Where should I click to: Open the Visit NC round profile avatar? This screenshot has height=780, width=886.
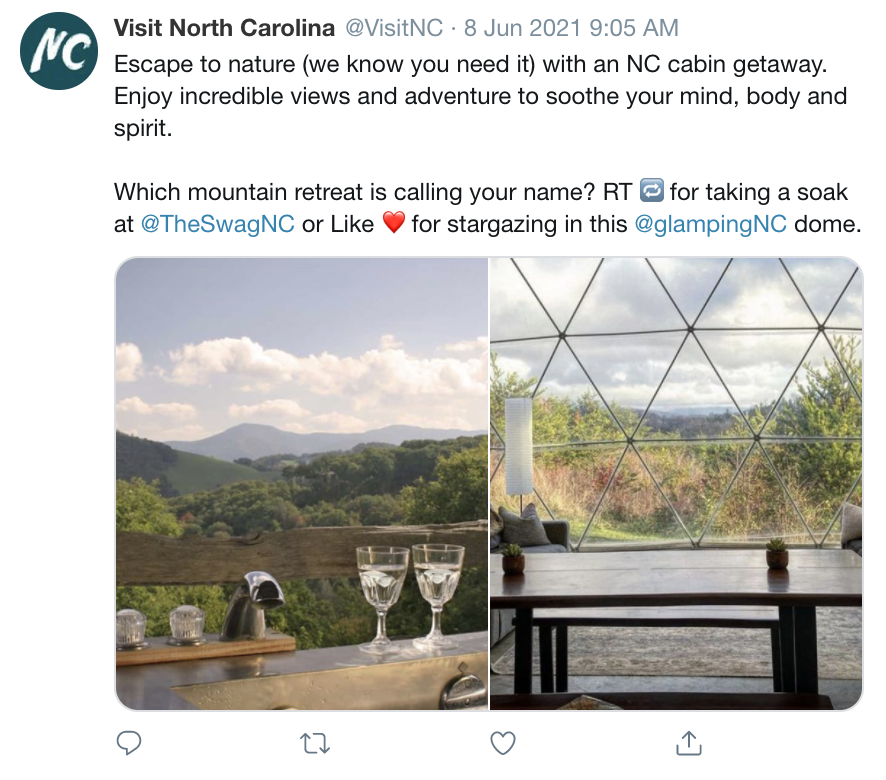[59, 52]
